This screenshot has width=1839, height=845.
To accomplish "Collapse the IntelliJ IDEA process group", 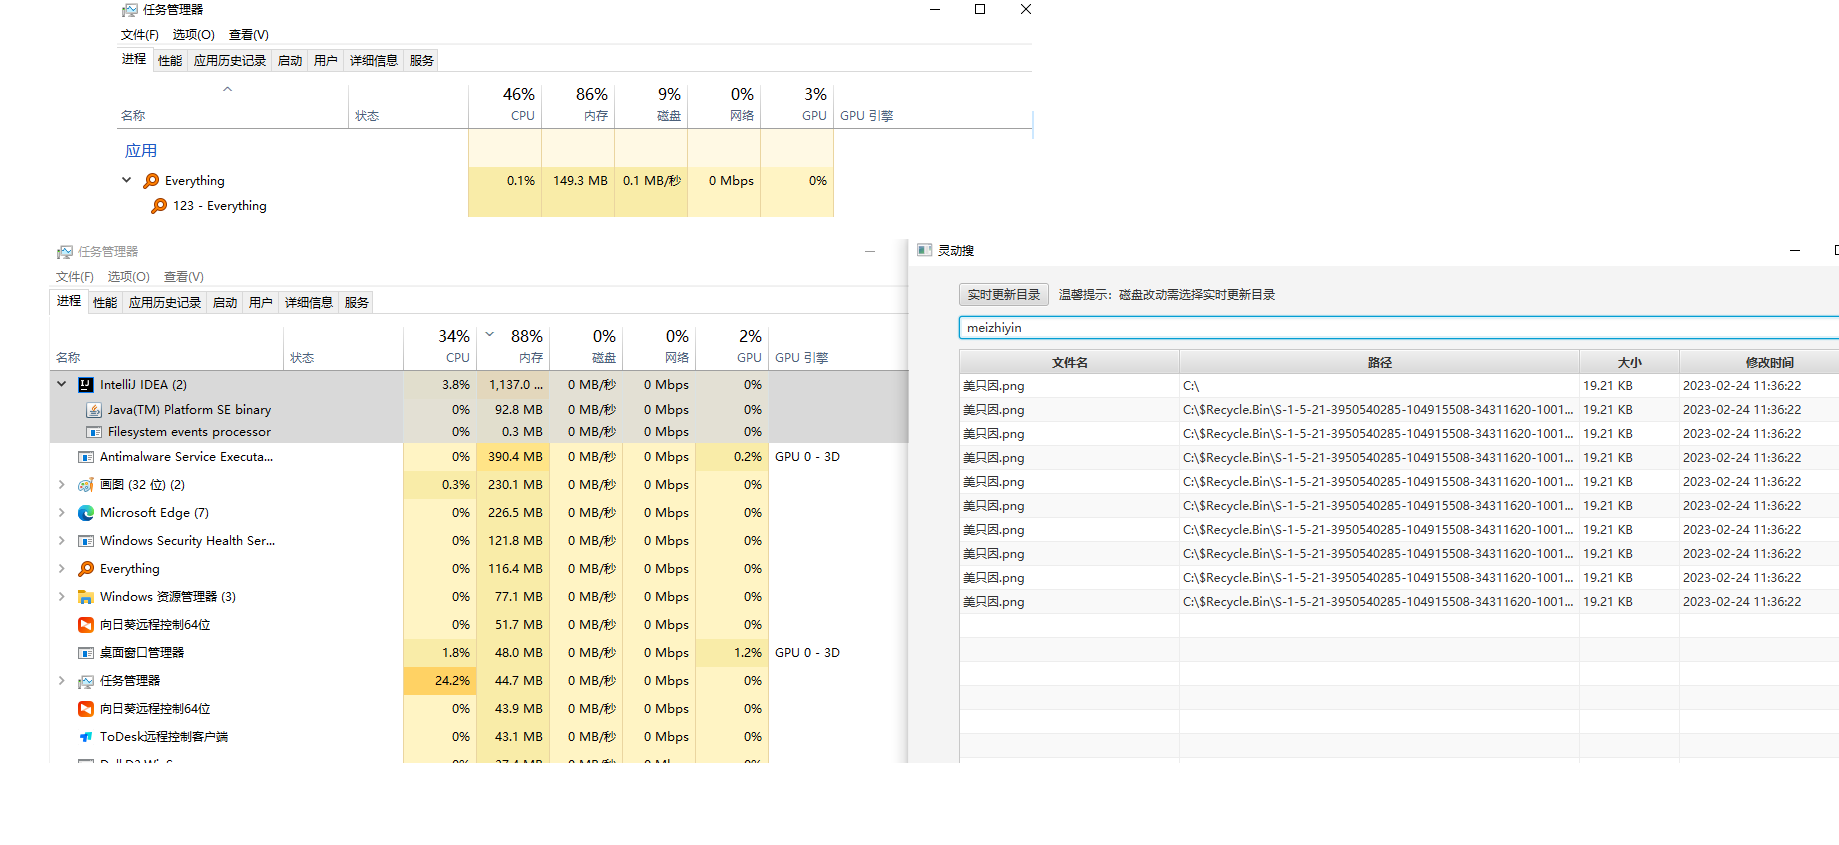I will tap(61, 384).
